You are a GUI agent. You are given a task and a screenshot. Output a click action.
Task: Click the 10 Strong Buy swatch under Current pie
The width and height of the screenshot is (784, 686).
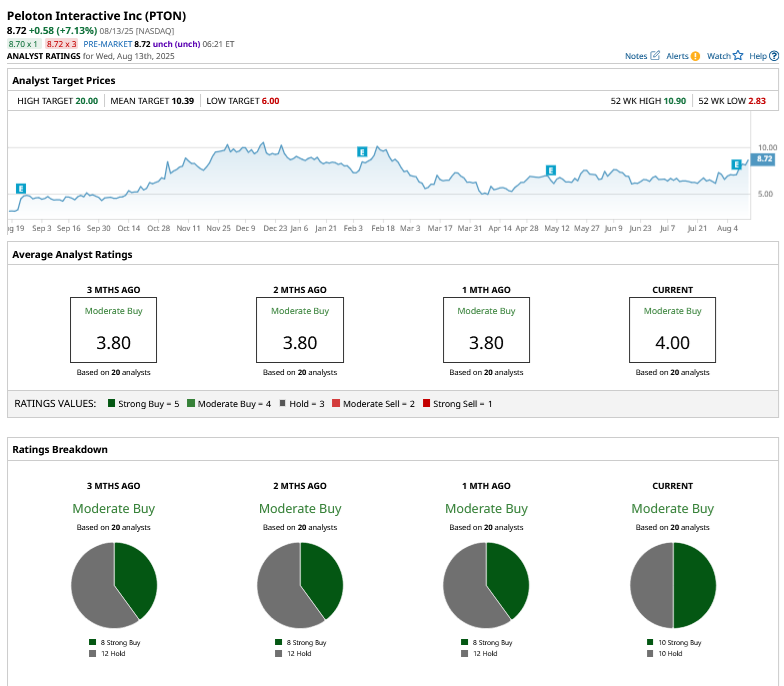pyautogui.click(x=650, y=642)
